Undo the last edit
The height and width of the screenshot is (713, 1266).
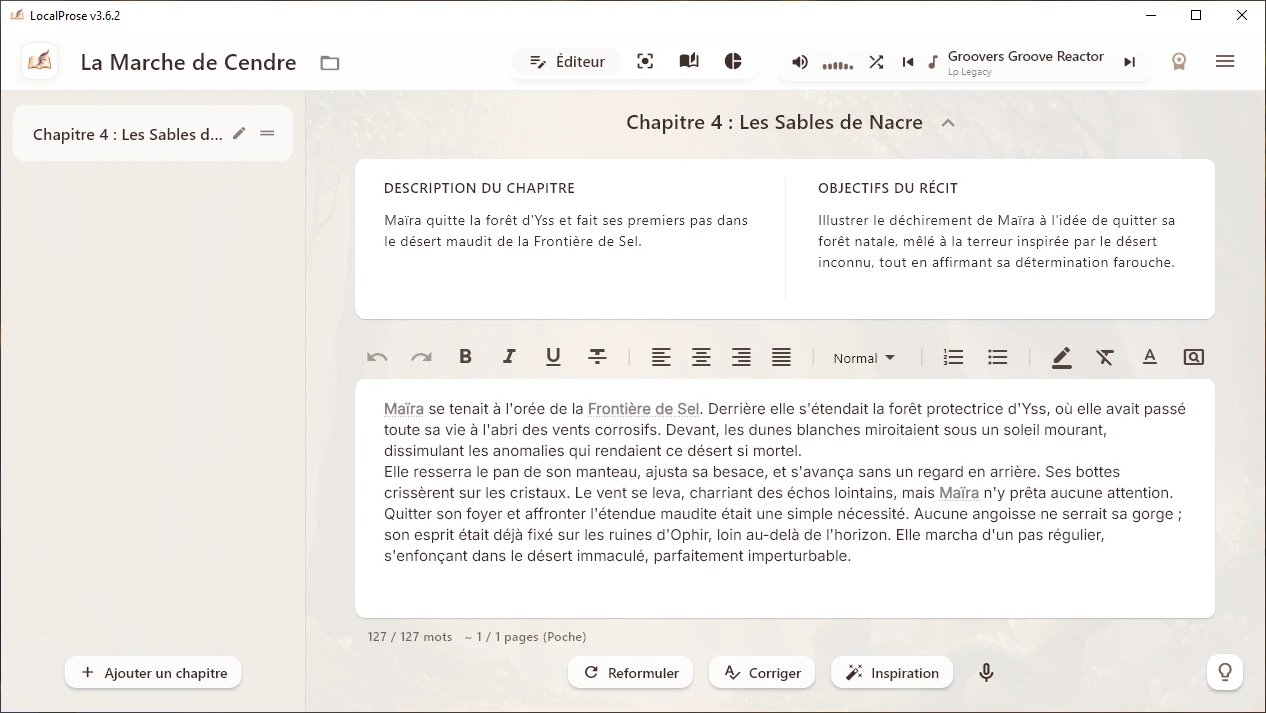(x=377, y=357)
